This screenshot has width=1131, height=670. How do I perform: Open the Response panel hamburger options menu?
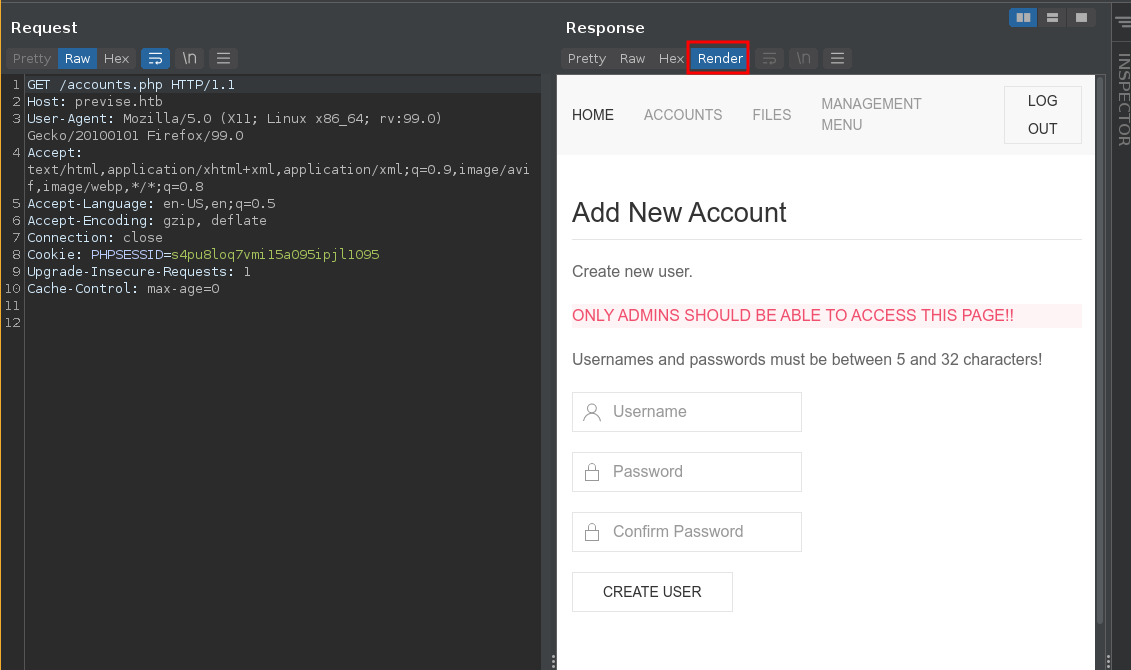837,59
